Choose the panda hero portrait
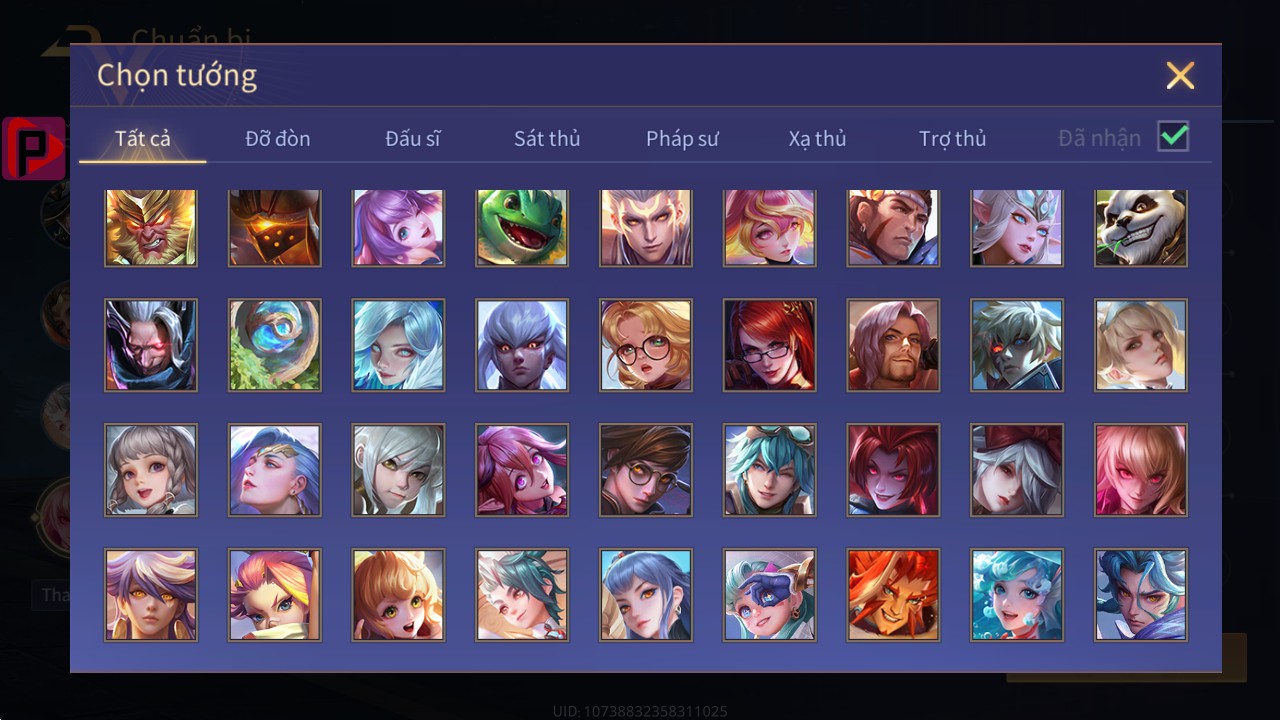1280x720 pixels. pyautogui.click(x=1141, y=228)
